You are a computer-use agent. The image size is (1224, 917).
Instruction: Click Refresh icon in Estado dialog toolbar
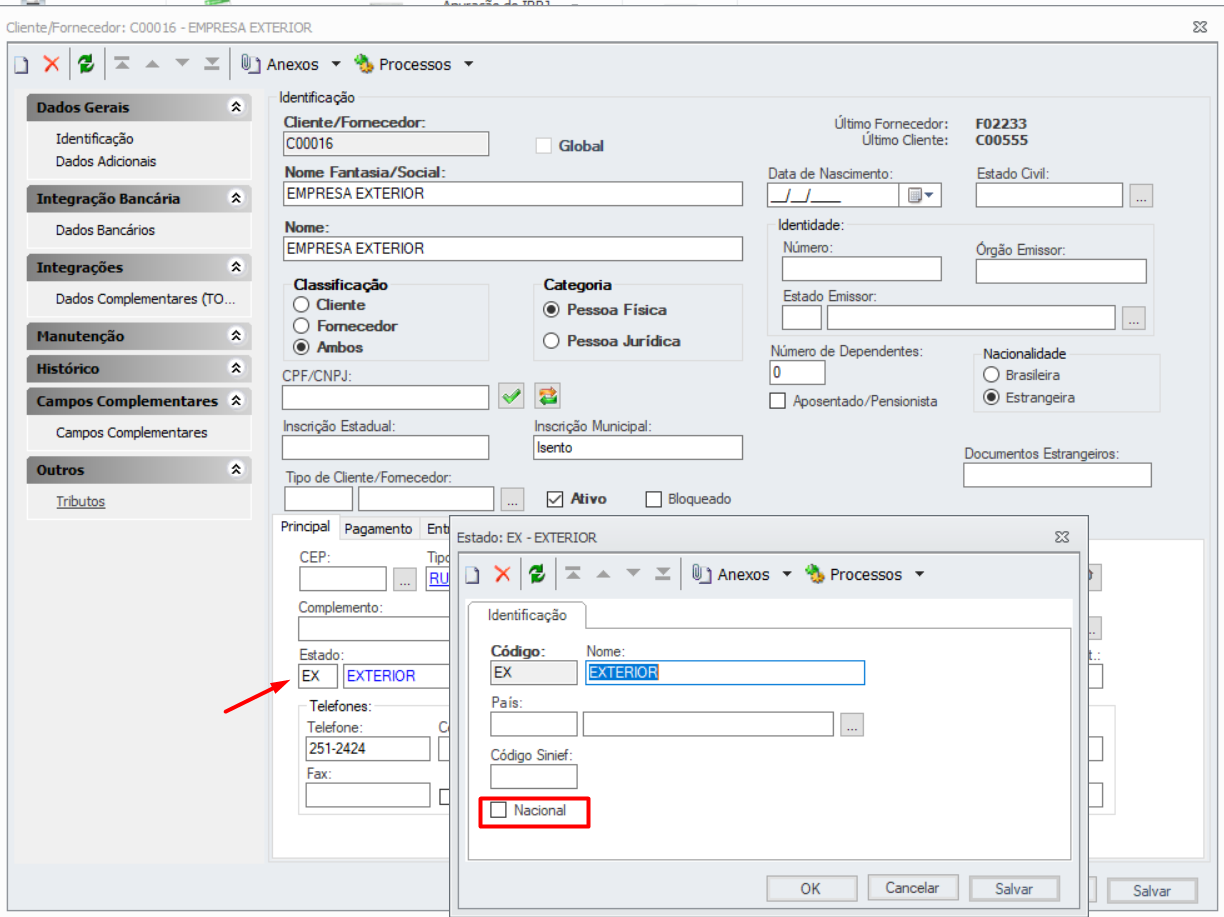click(537, 575)
